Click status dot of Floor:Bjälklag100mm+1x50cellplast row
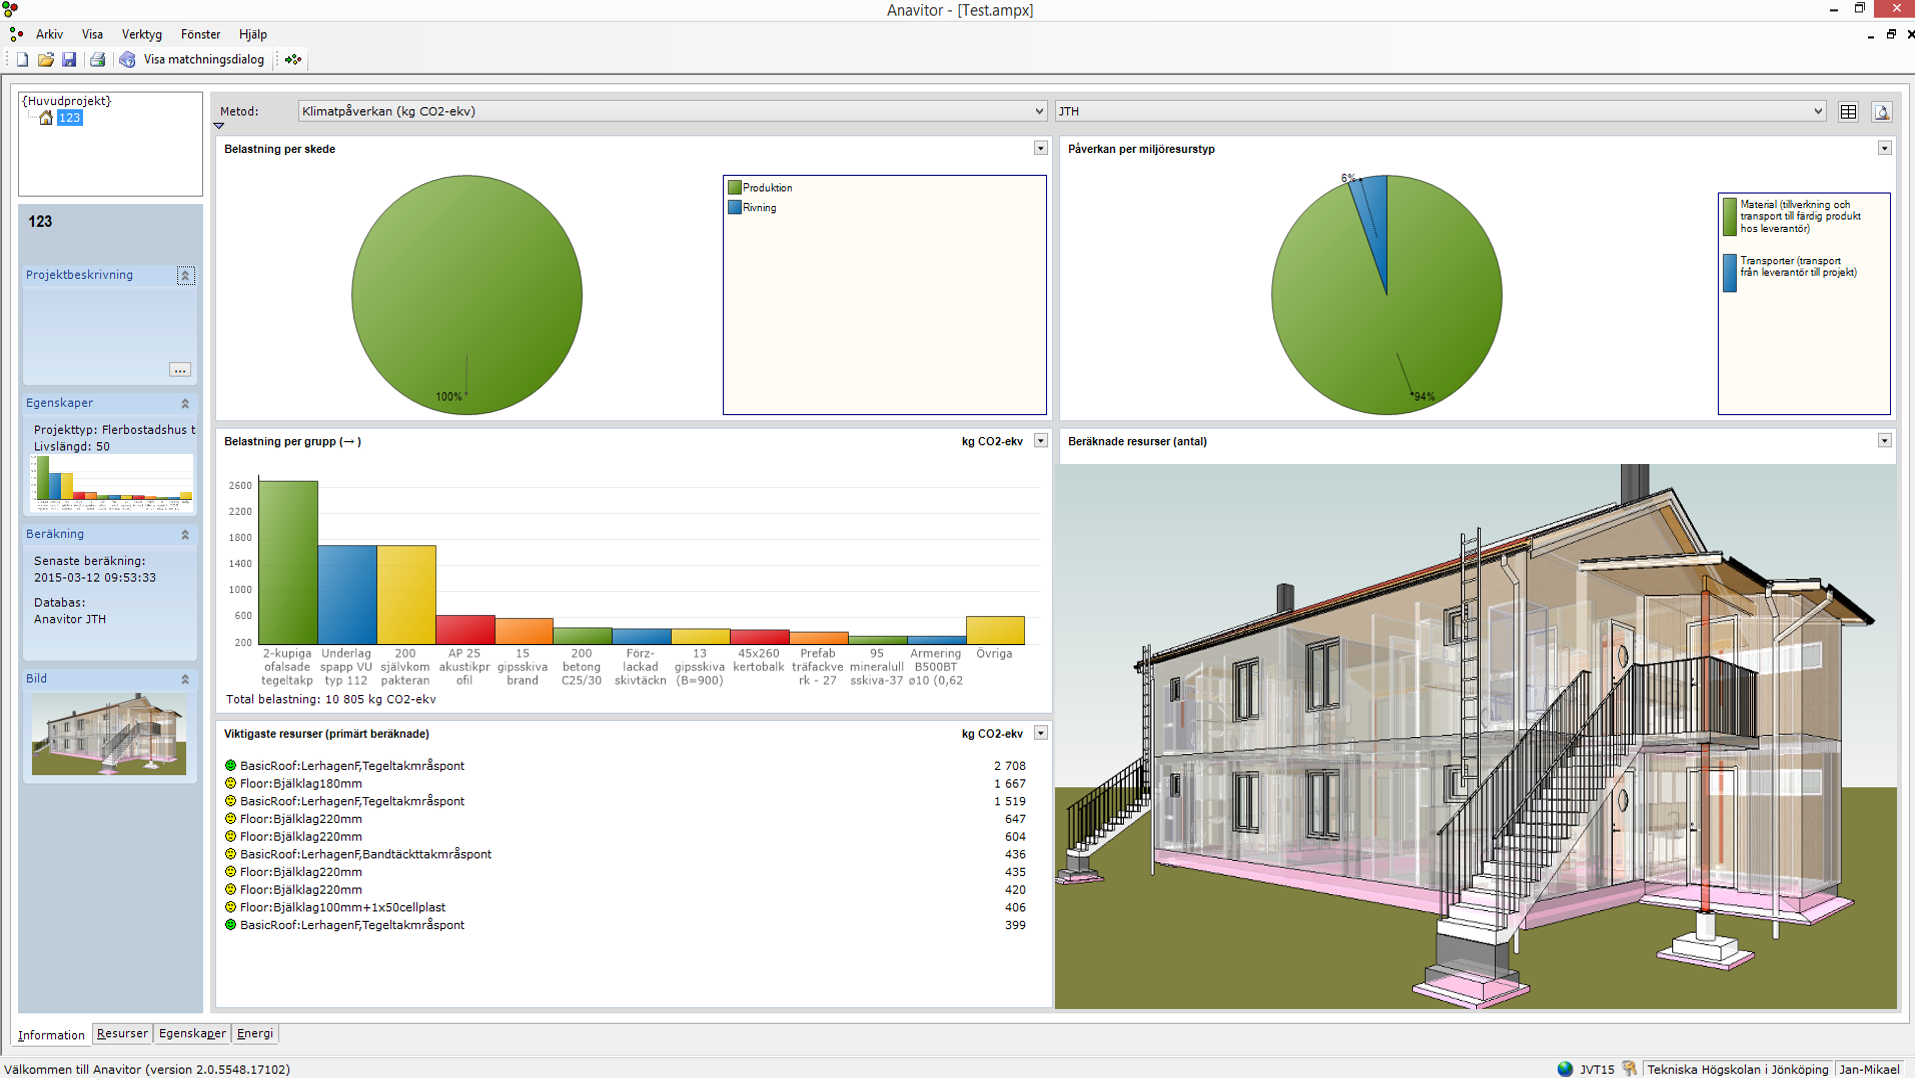 (x=230, y=908)
